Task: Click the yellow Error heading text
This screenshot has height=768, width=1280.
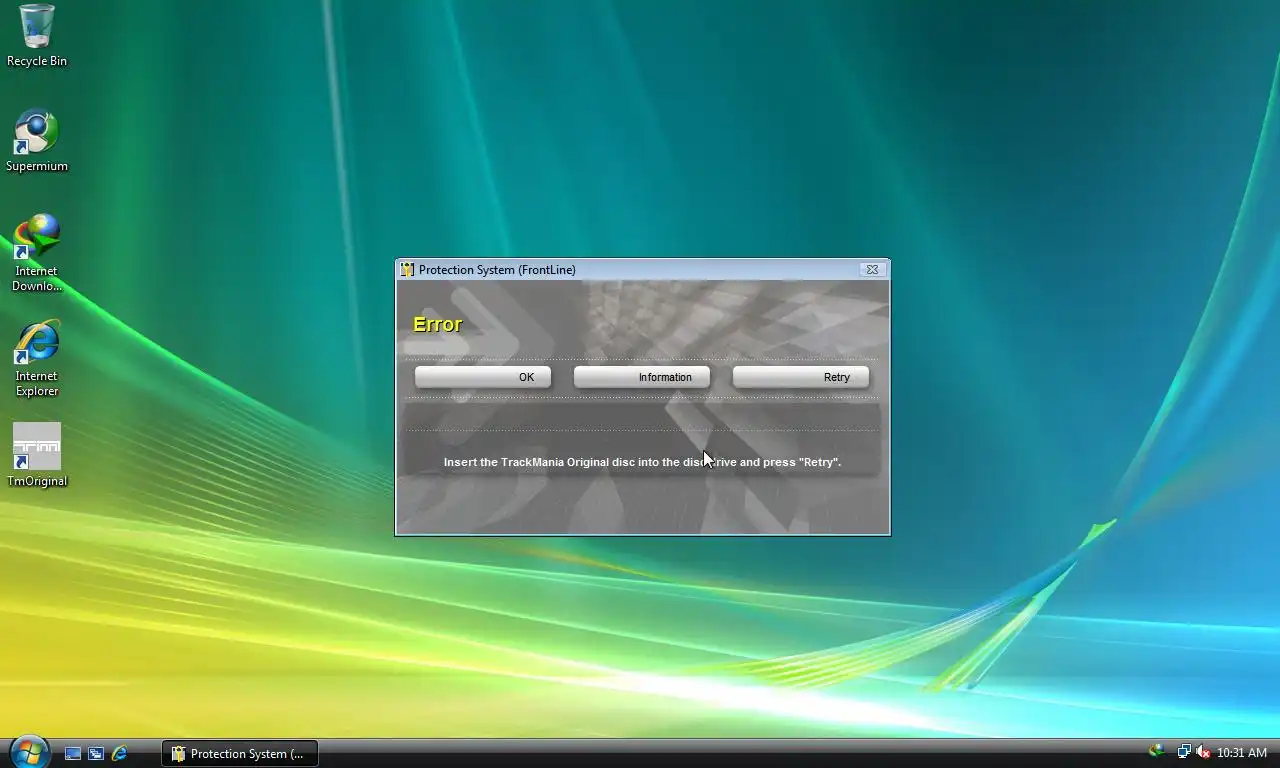Action: [437, 324]
